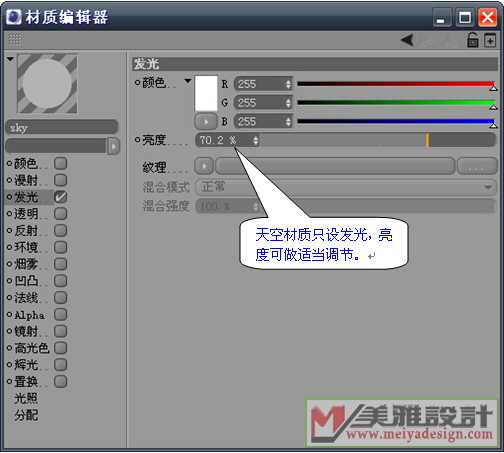Disable the 发光 channel checkbox
The width and height of the screenshot is (504, 453).
tap(60, 197)
